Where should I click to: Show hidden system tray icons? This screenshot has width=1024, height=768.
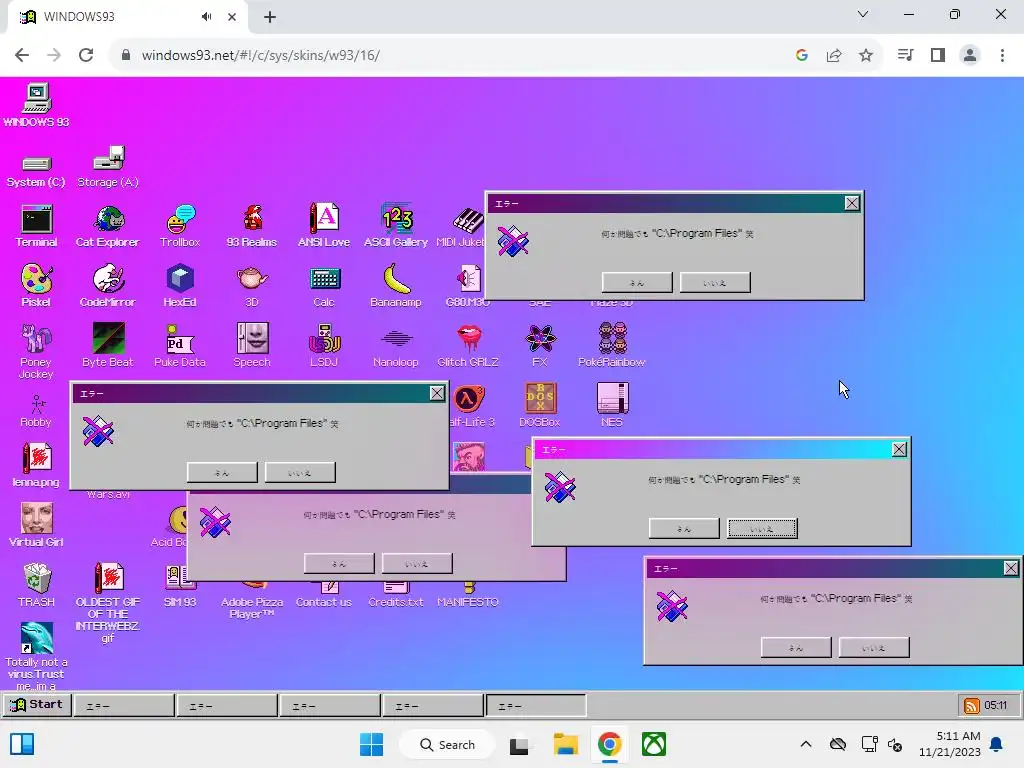pos(806,744)
